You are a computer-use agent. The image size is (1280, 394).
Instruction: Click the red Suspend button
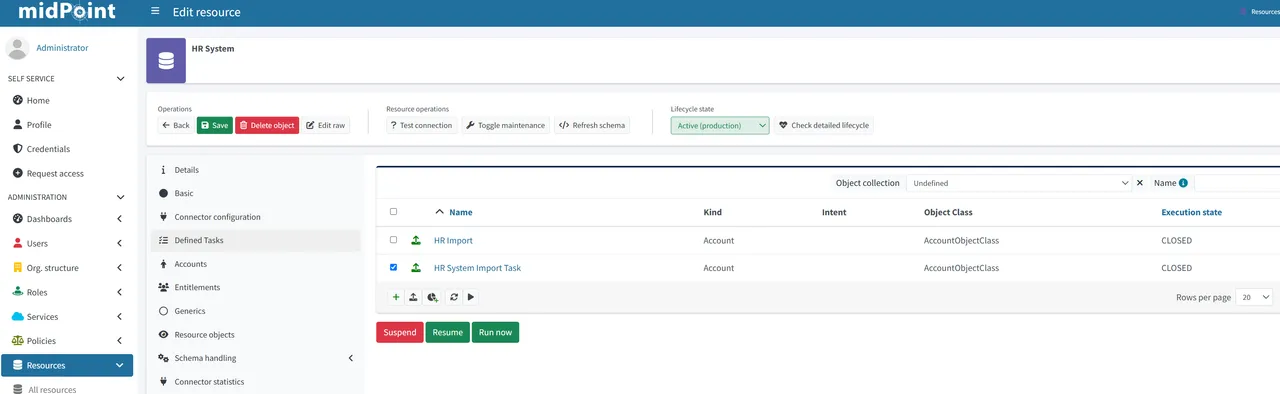click(x=400, y=332)
